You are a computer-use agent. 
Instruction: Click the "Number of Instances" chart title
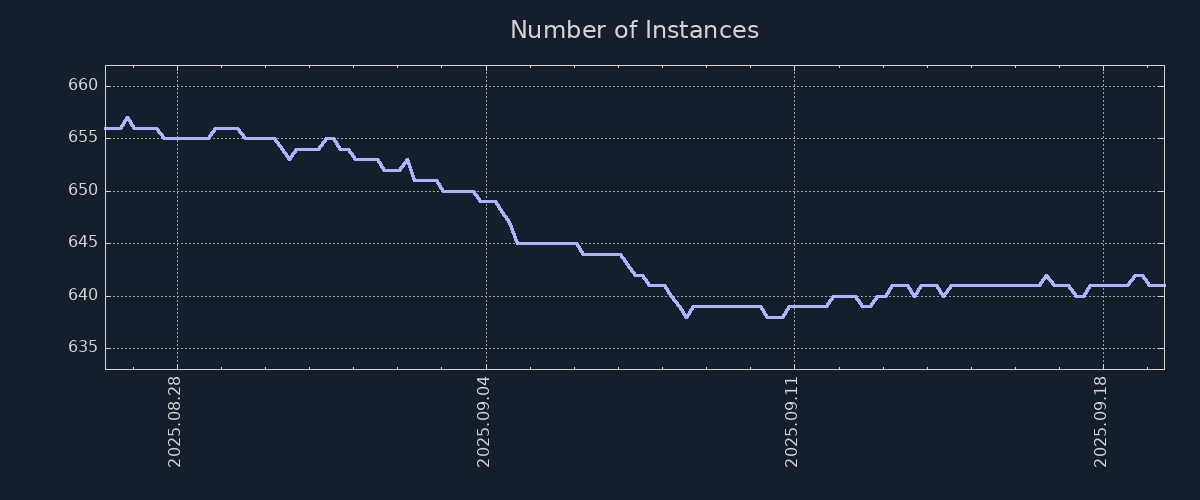pyautogui.click(x=634, y=30)
